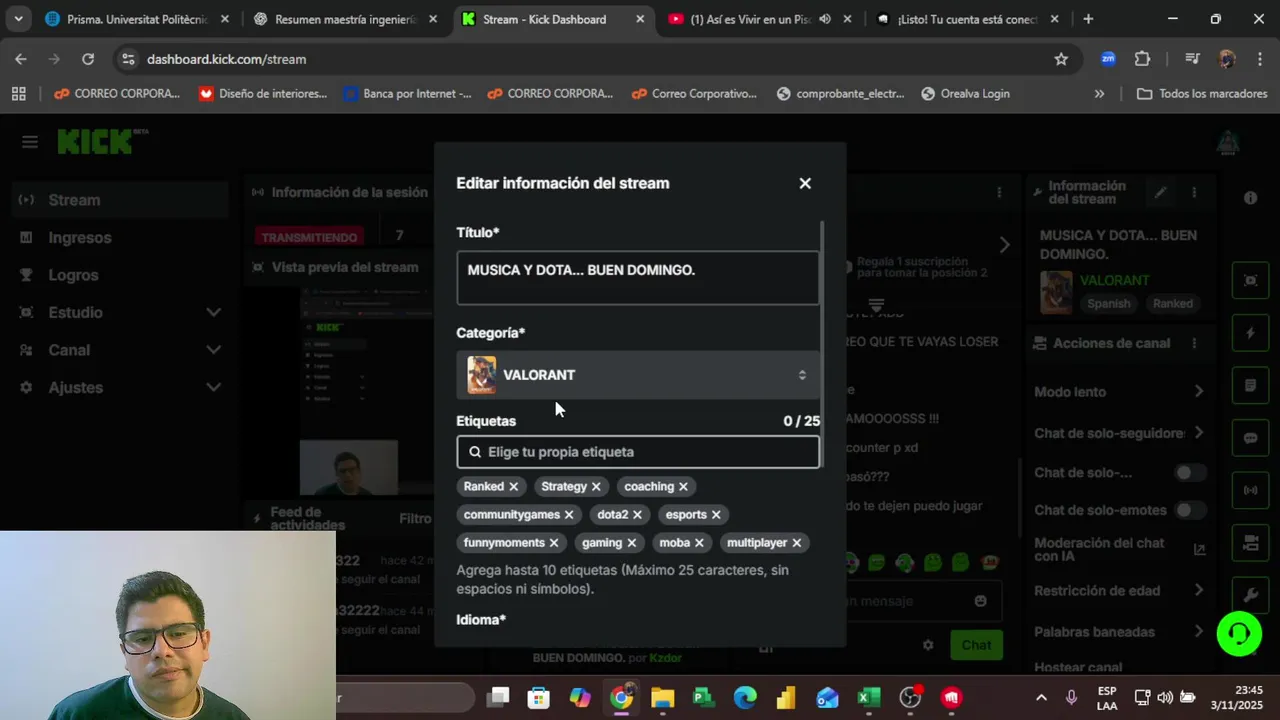Click the info icon in the right rail

pos(1250,198)
